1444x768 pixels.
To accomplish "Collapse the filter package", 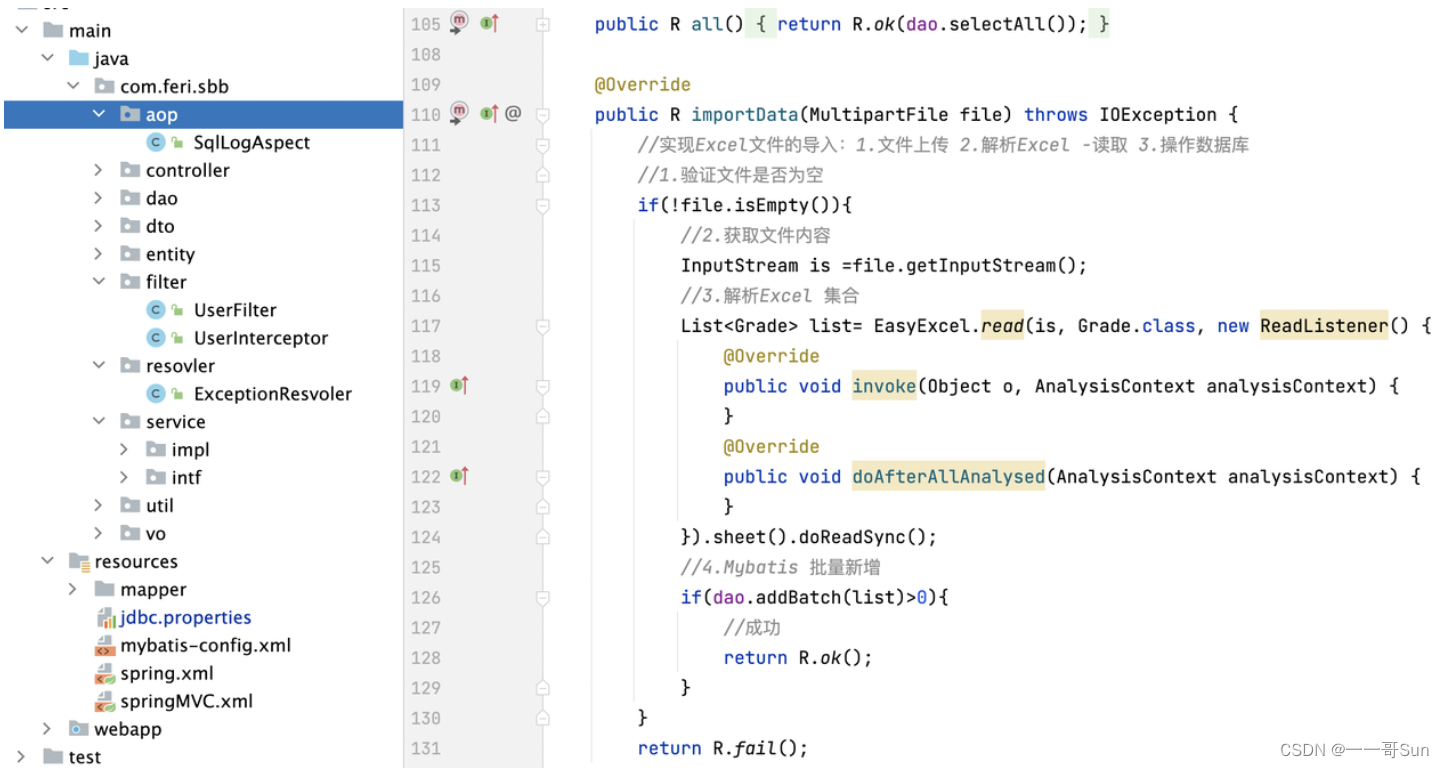I will 98,283.
